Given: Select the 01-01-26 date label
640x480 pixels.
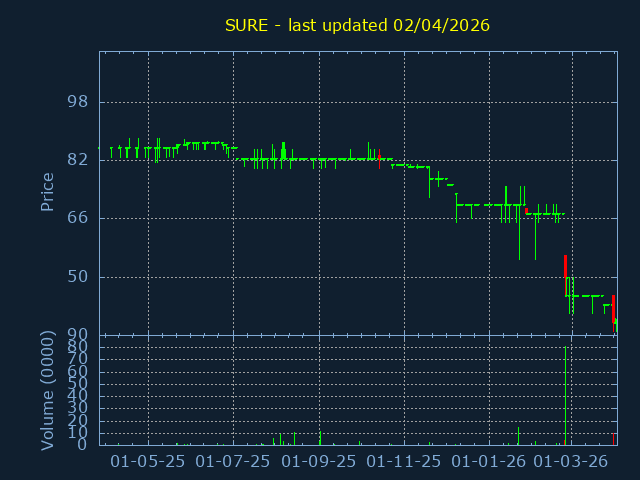Looking at the screenshot, I should click(x=489, y=461).
